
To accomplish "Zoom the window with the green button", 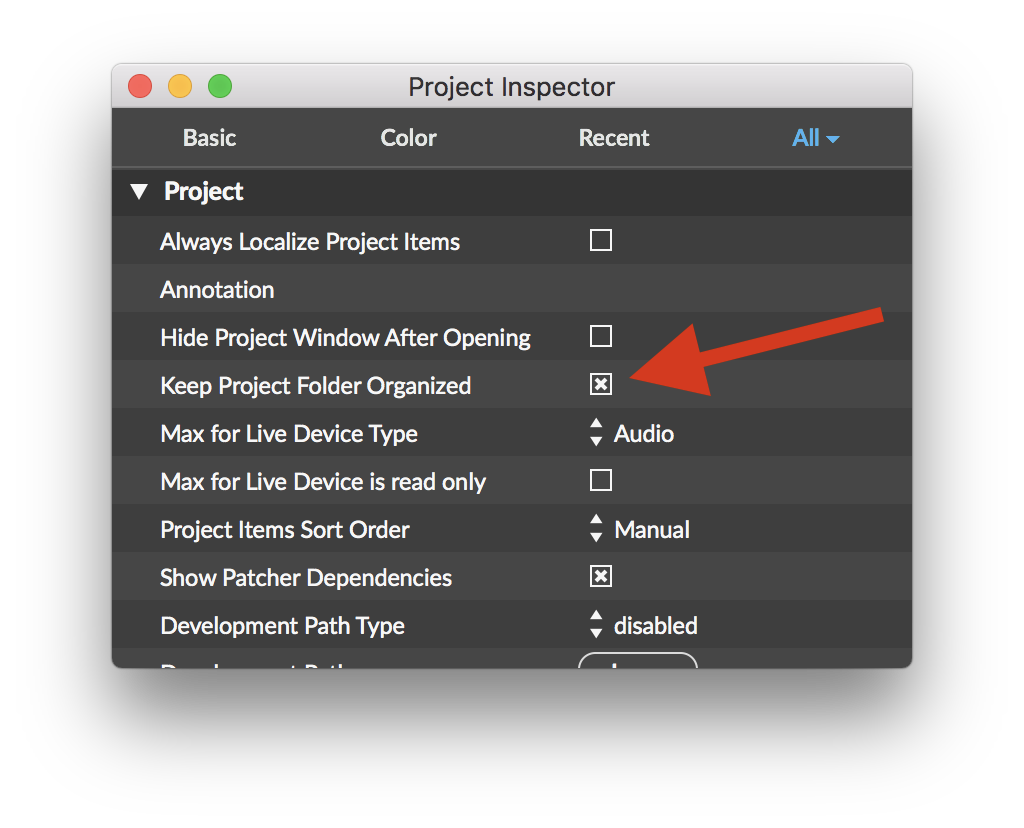I will pyautogui.click(x=220, y=86).
